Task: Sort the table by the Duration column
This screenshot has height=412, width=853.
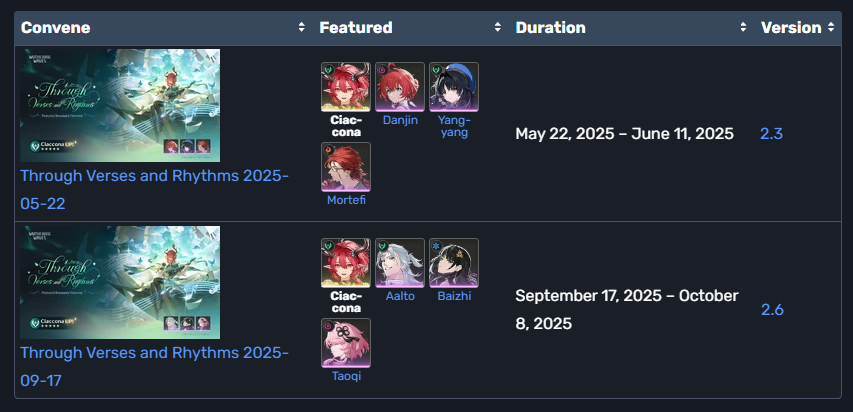Action: [x=743, y=27]
